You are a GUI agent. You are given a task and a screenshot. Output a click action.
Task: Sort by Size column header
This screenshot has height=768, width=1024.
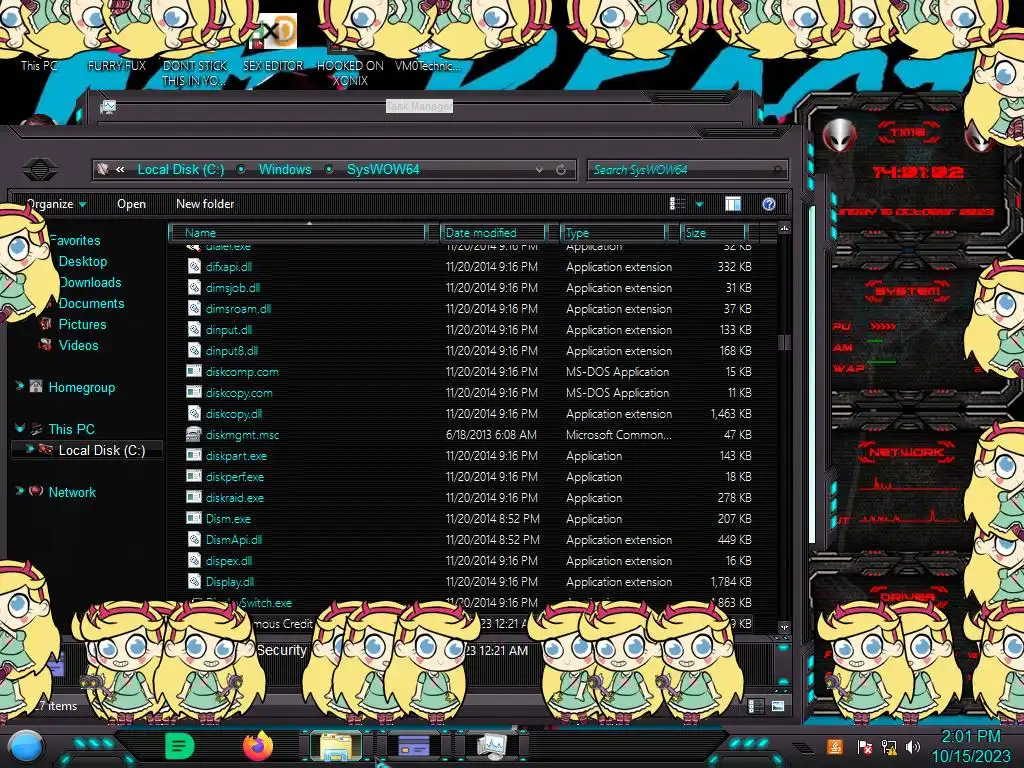[x=713, y=232]
